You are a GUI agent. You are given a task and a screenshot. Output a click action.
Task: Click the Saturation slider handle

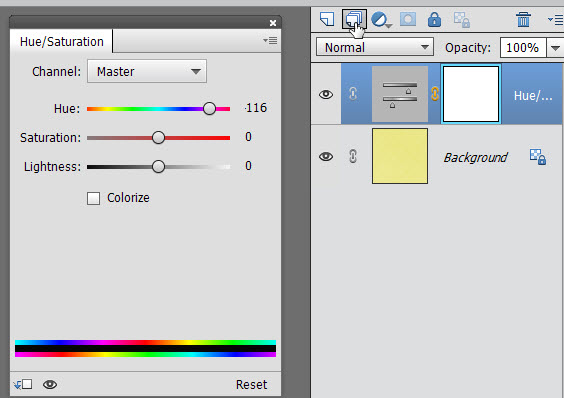coord(158,137)
